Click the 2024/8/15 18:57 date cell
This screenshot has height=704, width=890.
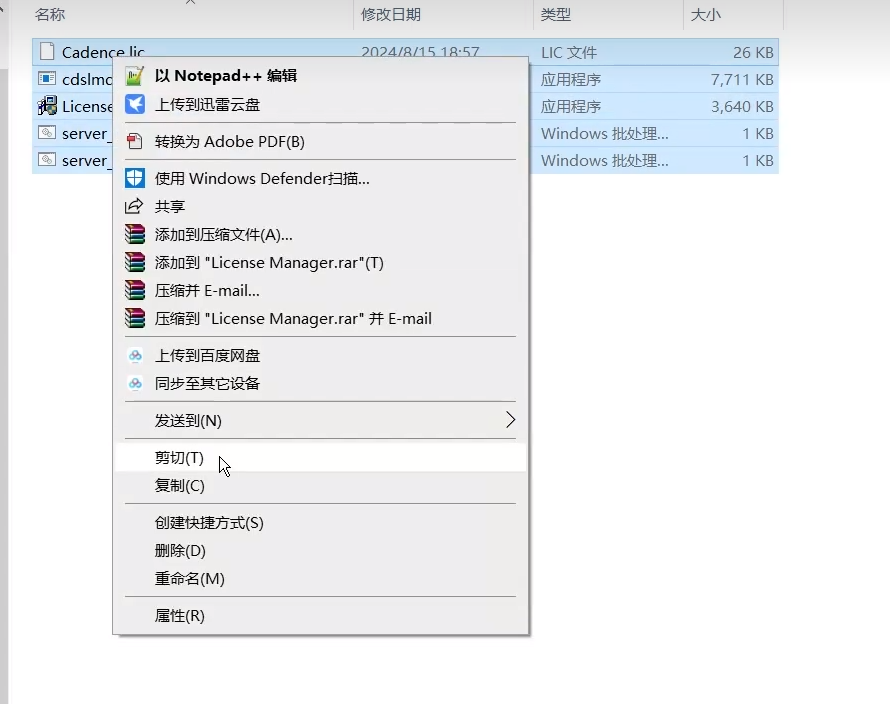point(420,52)
